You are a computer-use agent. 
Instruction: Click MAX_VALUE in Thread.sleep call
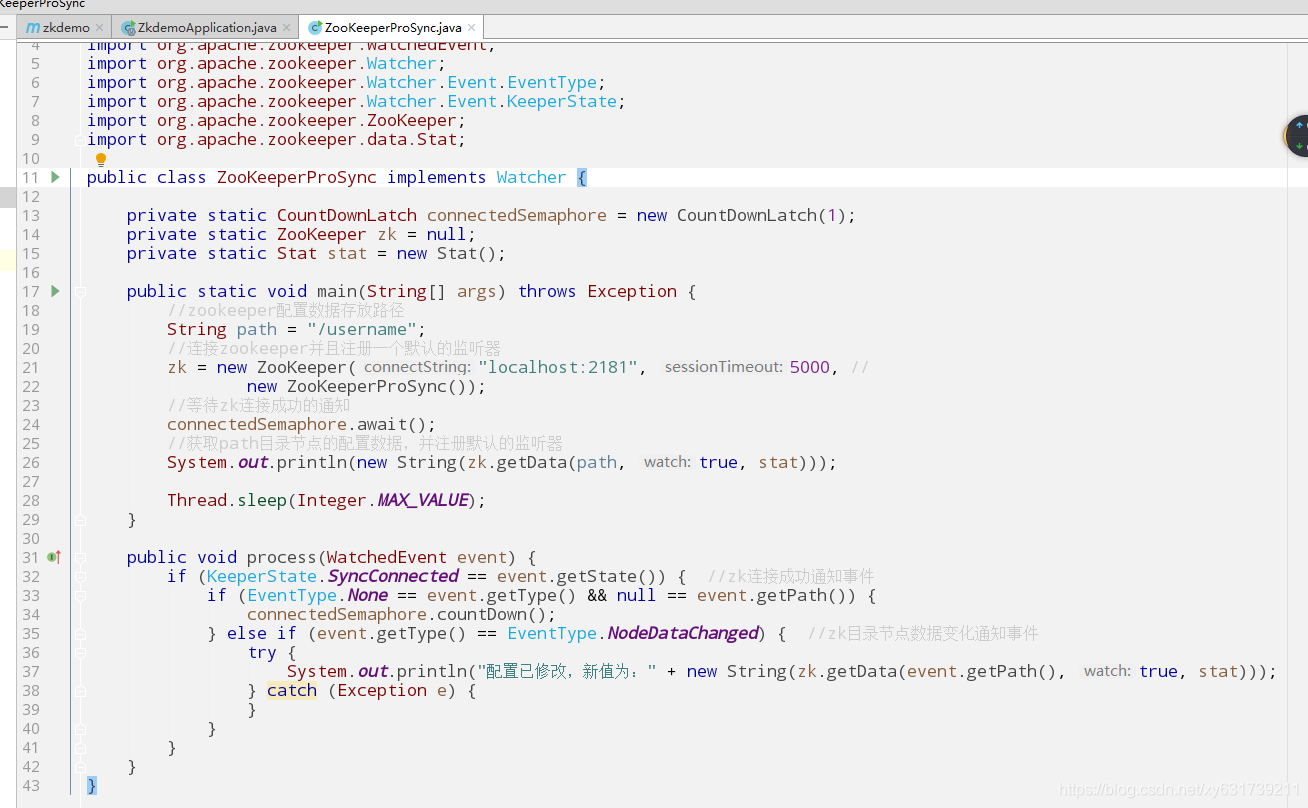422,500
